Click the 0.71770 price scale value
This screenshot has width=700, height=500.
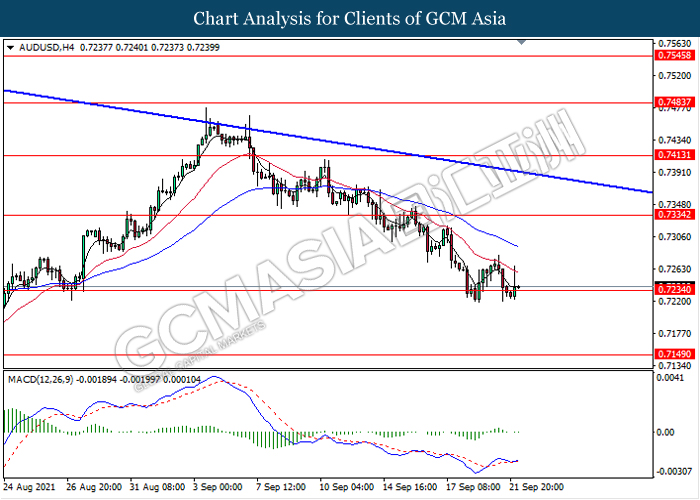tap(675, 333)
